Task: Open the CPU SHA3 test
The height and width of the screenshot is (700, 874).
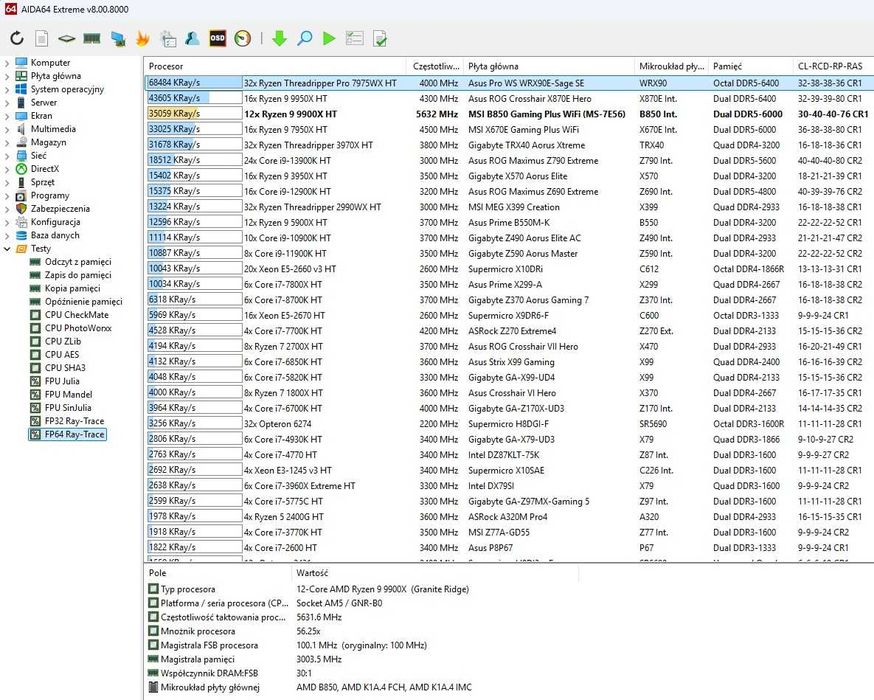Action: [65, 368]
